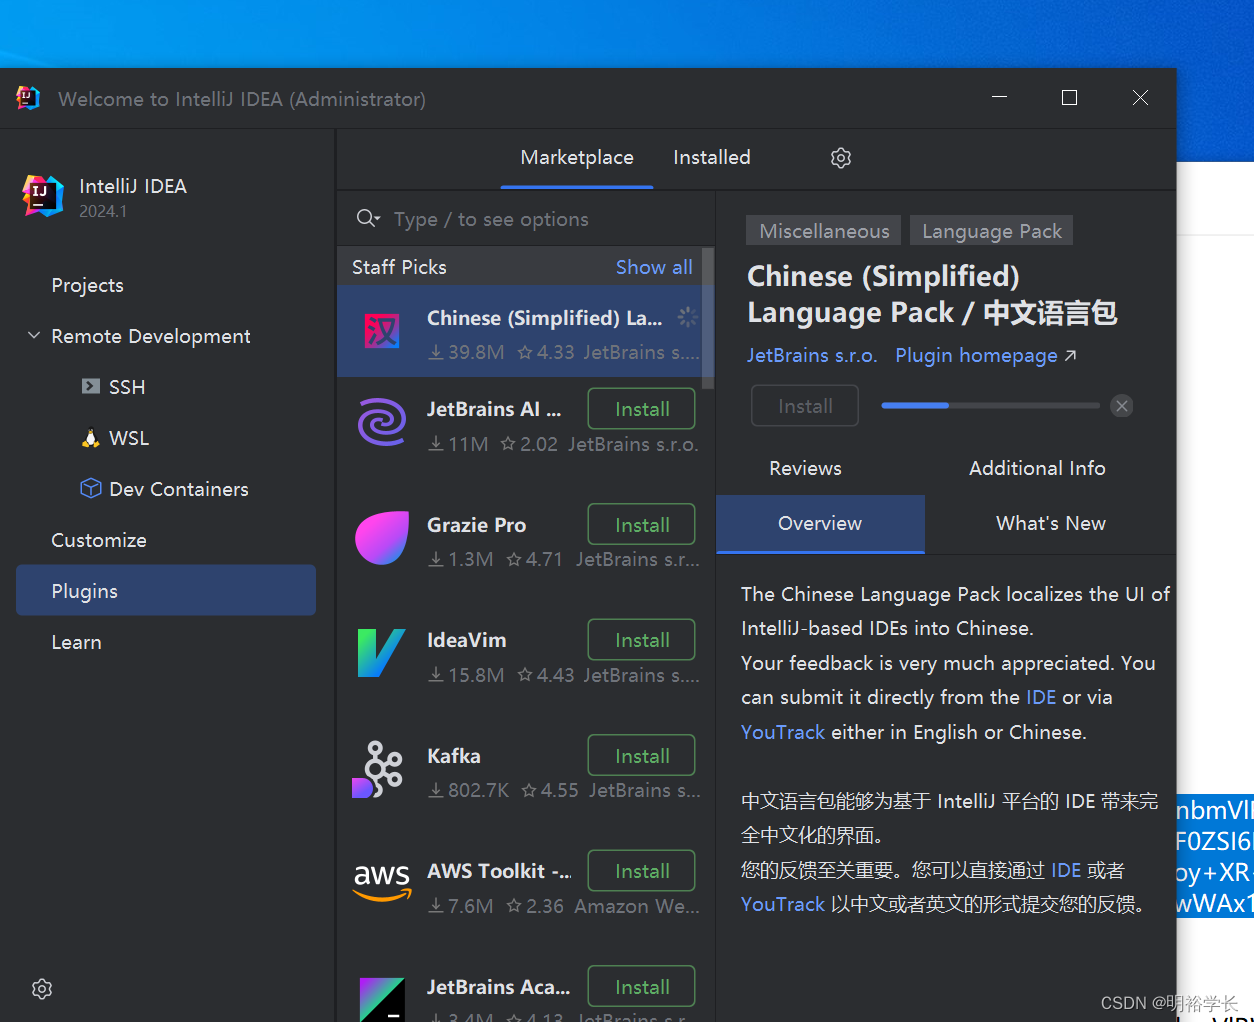Click the search magnifier options icon
Image resolution: width=1254 pixels, height=1022 pixels.
coord(369,219)
